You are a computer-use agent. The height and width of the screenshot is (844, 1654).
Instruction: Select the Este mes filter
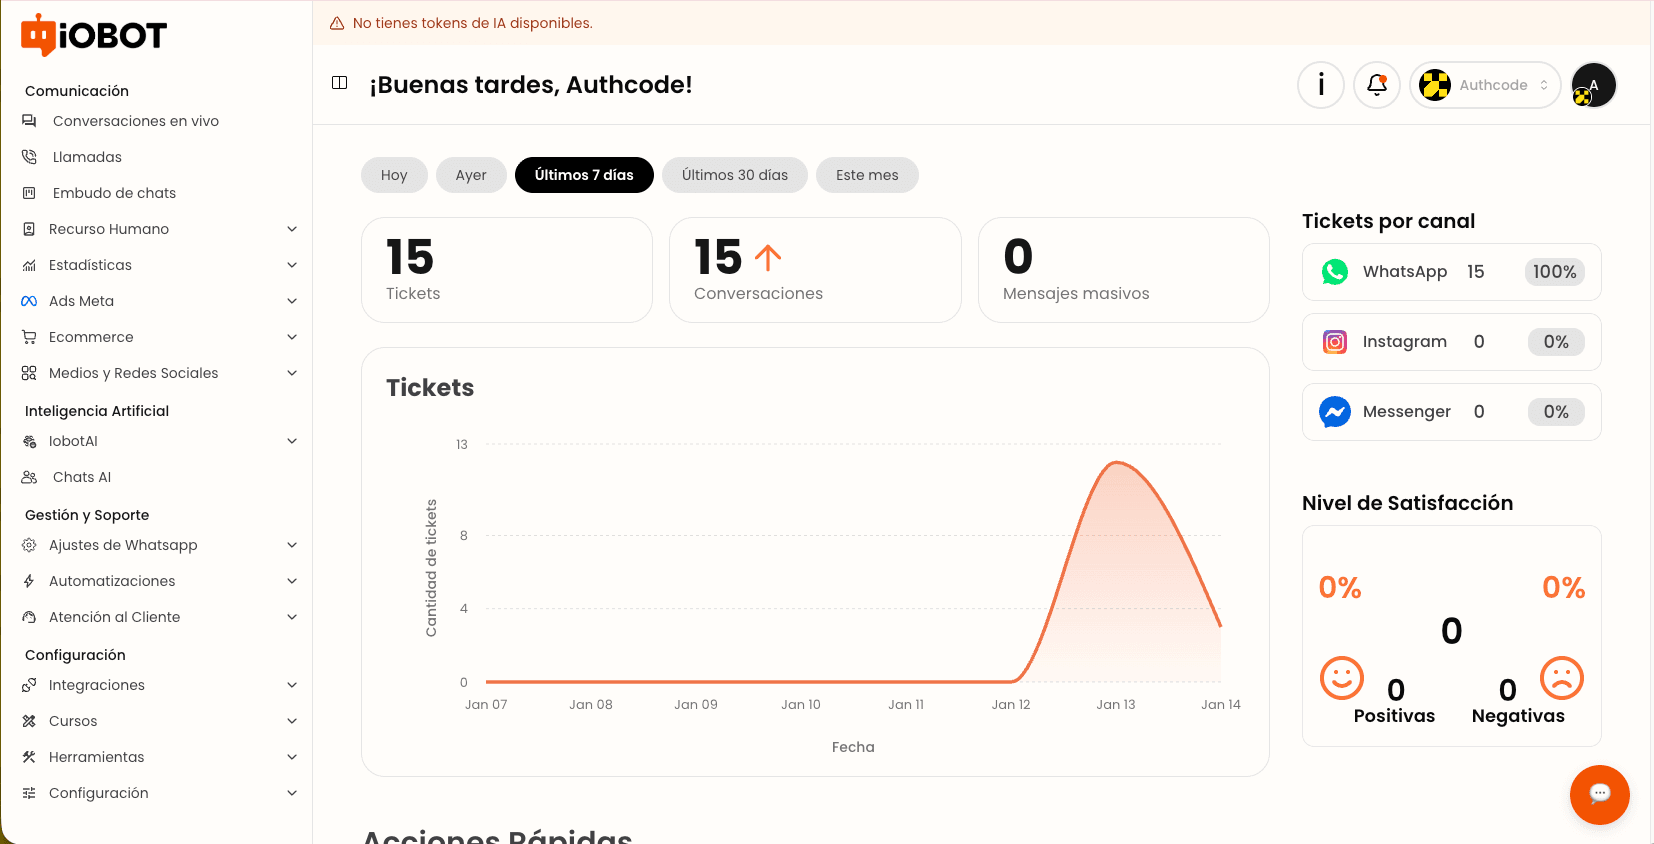(867, 175)
